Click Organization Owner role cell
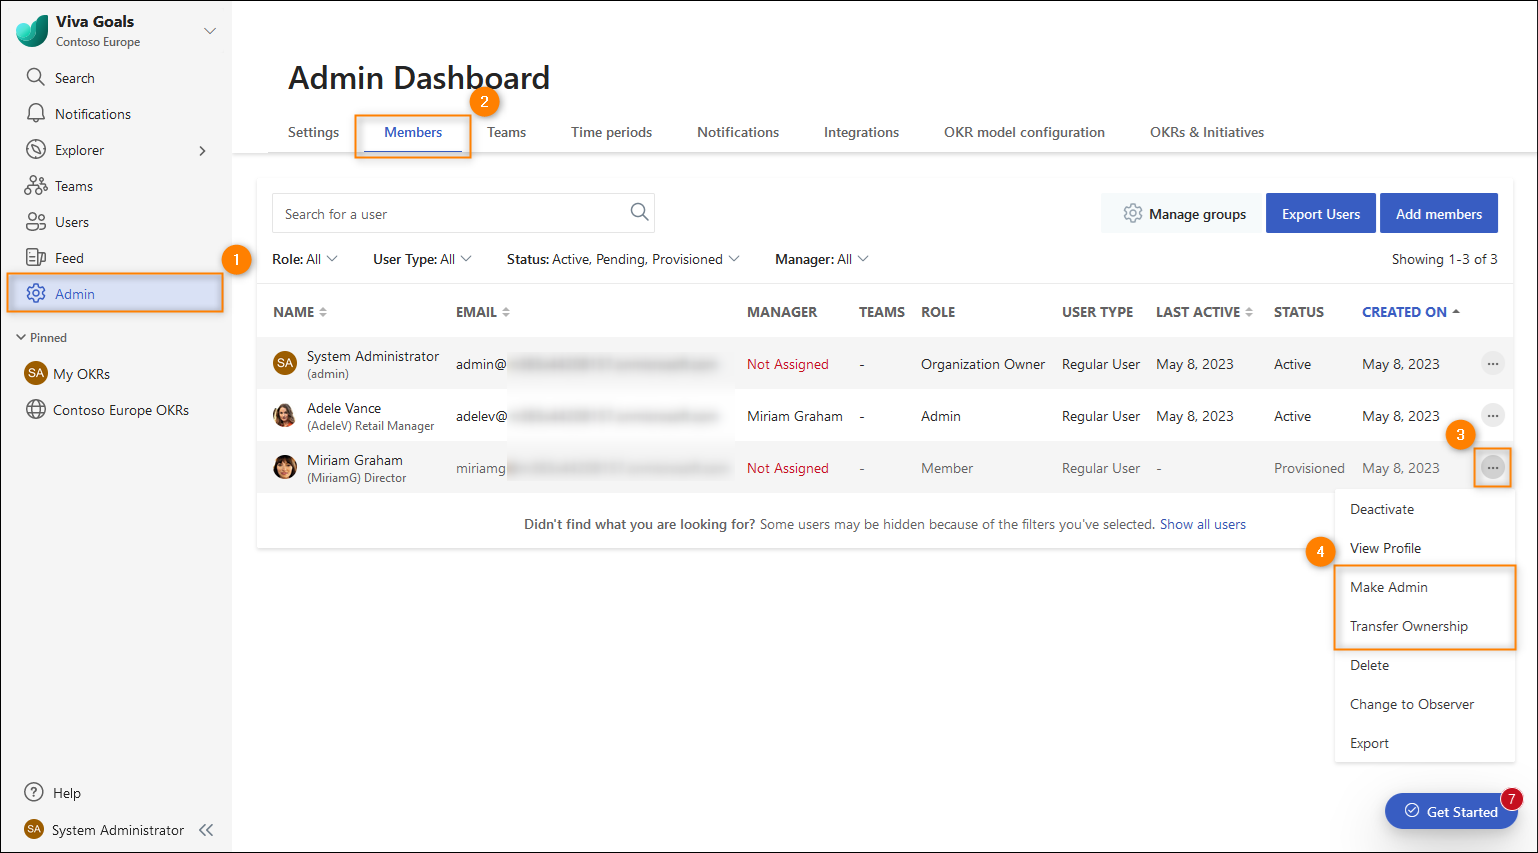 [983, 364]
